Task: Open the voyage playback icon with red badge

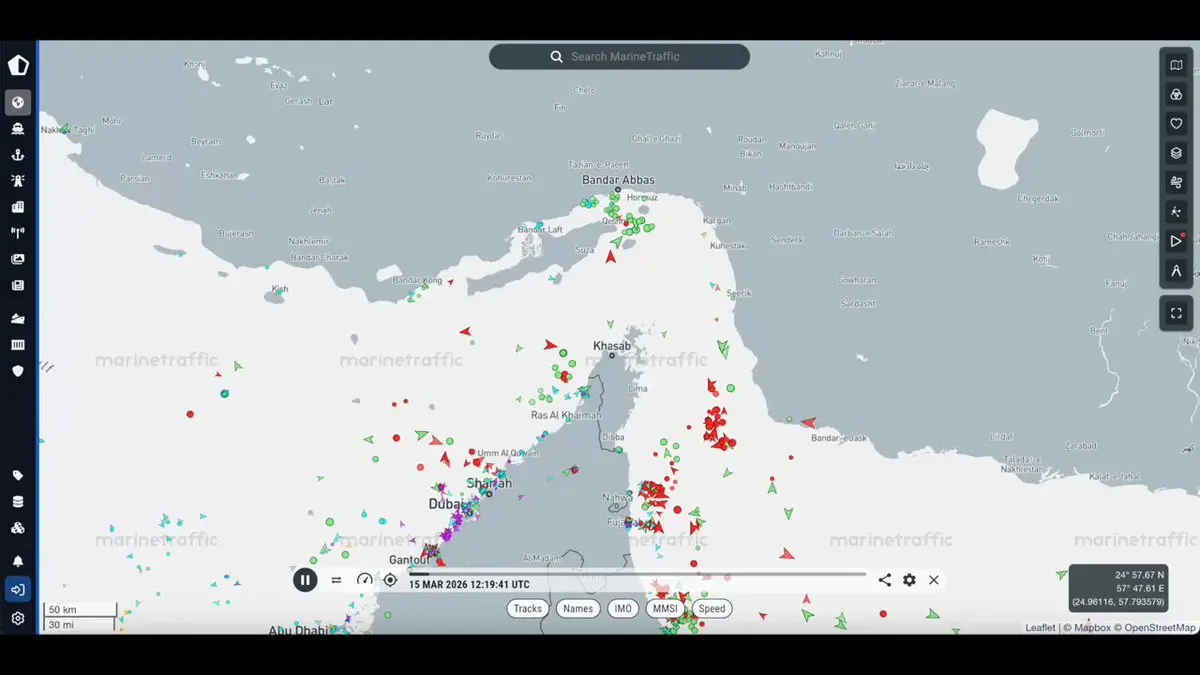Action: 1176,241
